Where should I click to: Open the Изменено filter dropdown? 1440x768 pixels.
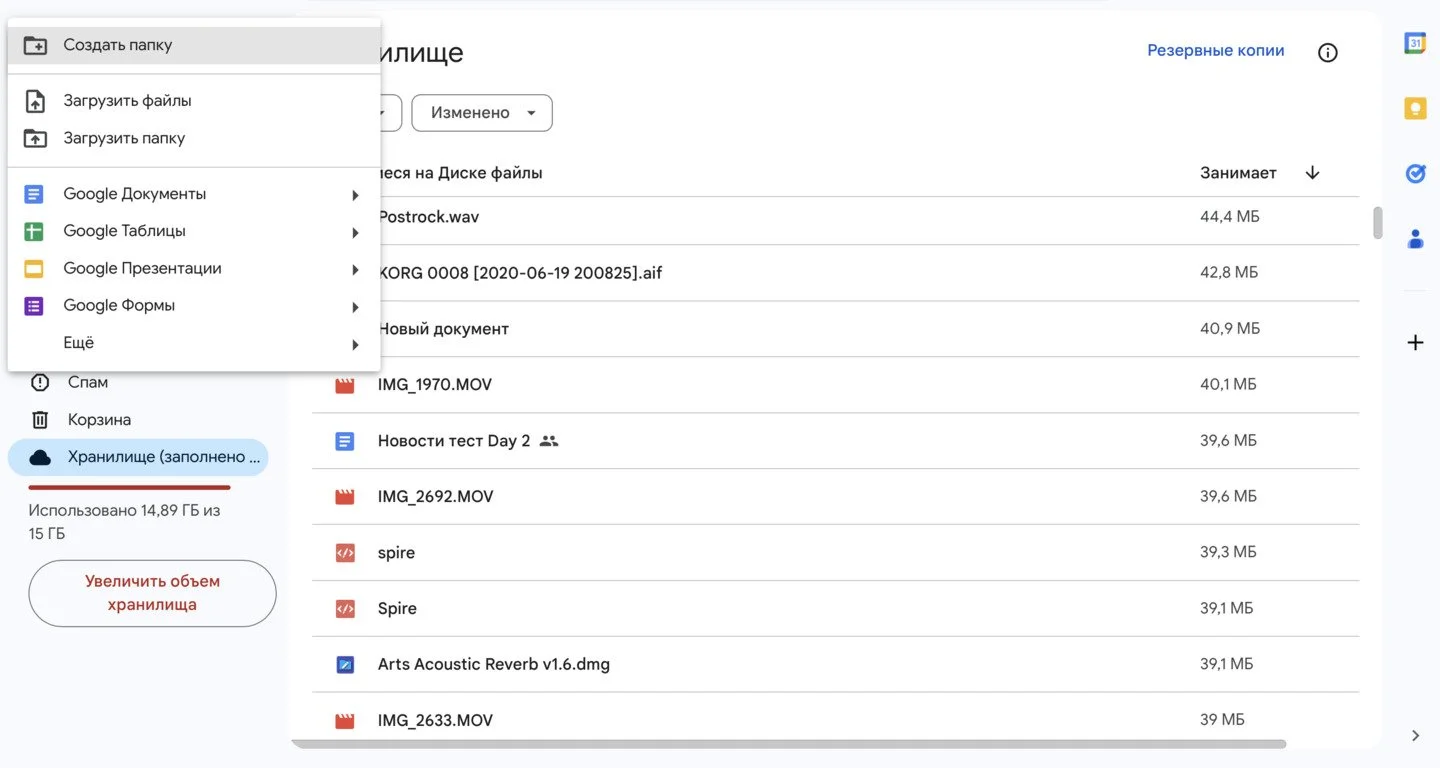[x=482, y=113]
